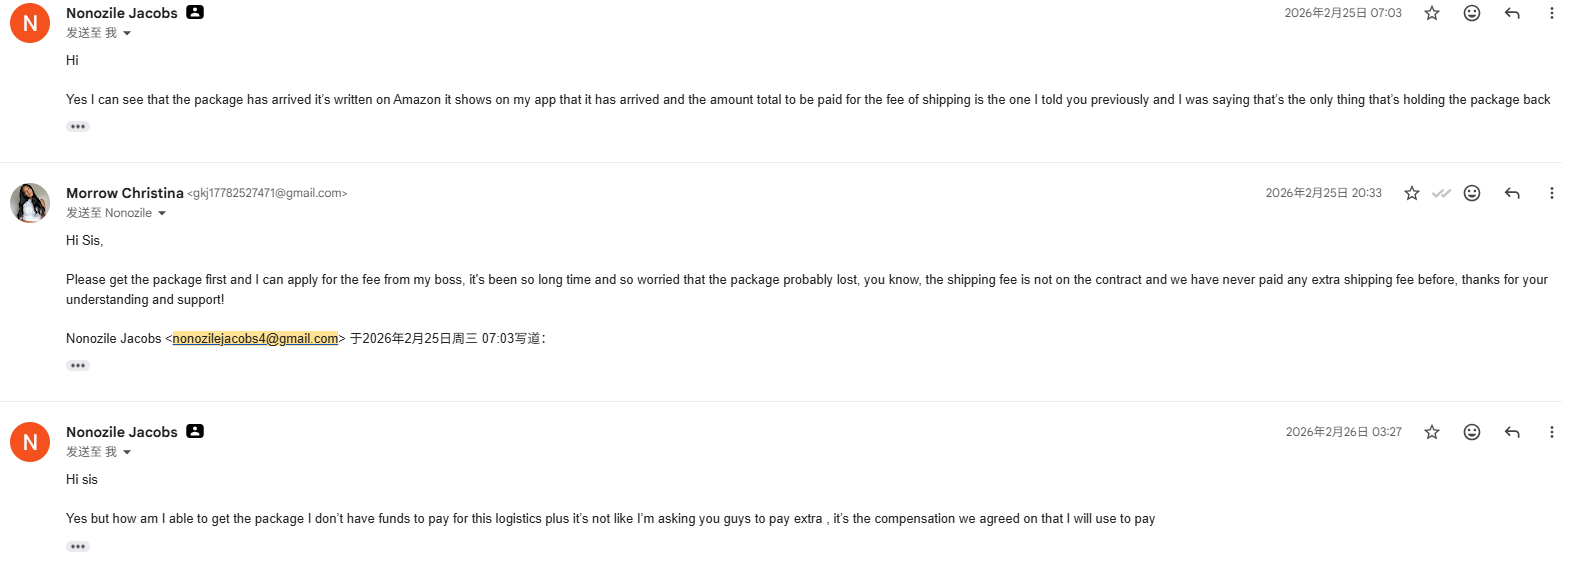Show trimmed content in first email
Viewport: 1575px width, 572px height.
tap(78, 127)
